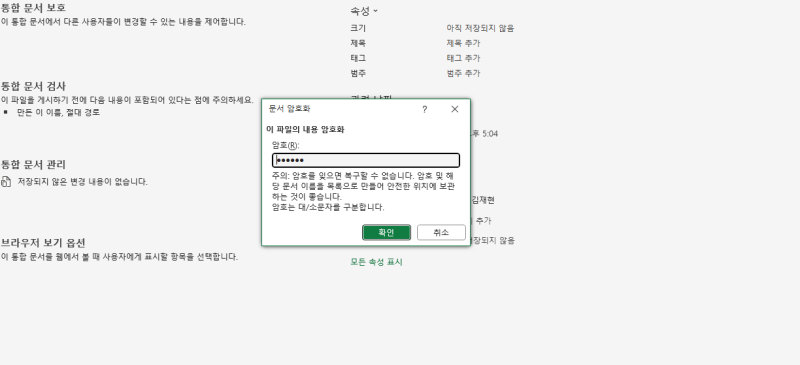This screenshot has height=365, width=800.
Task: Expand the 속성 dropdown
Action: coord(364,11)
